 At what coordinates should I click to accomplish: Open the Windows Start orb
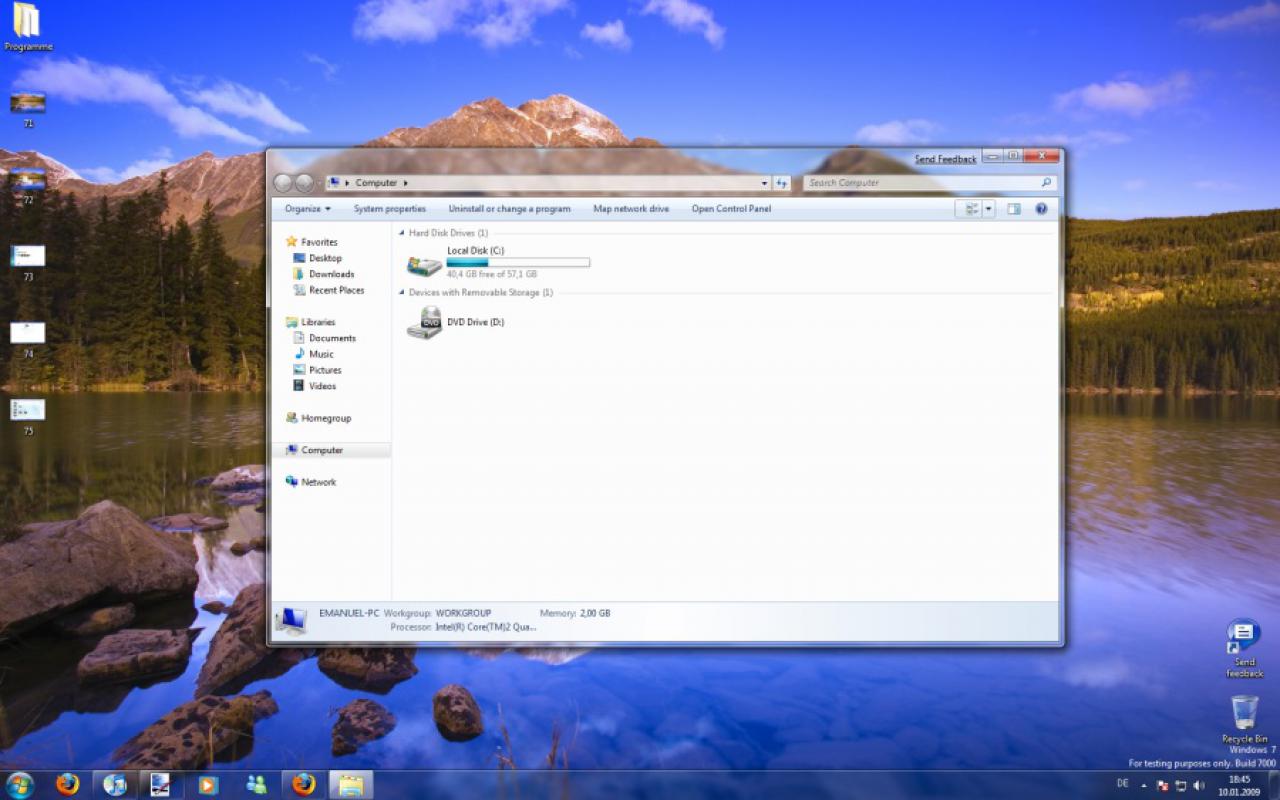(20, 784)
